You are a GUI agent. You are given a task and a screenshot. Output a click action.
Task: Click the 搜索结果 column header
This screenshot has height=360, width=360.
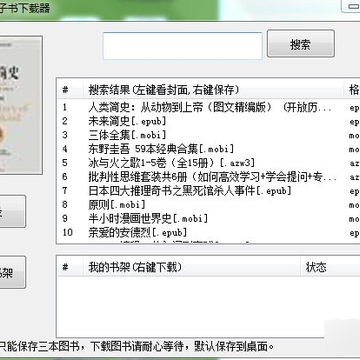coord(213,89)
